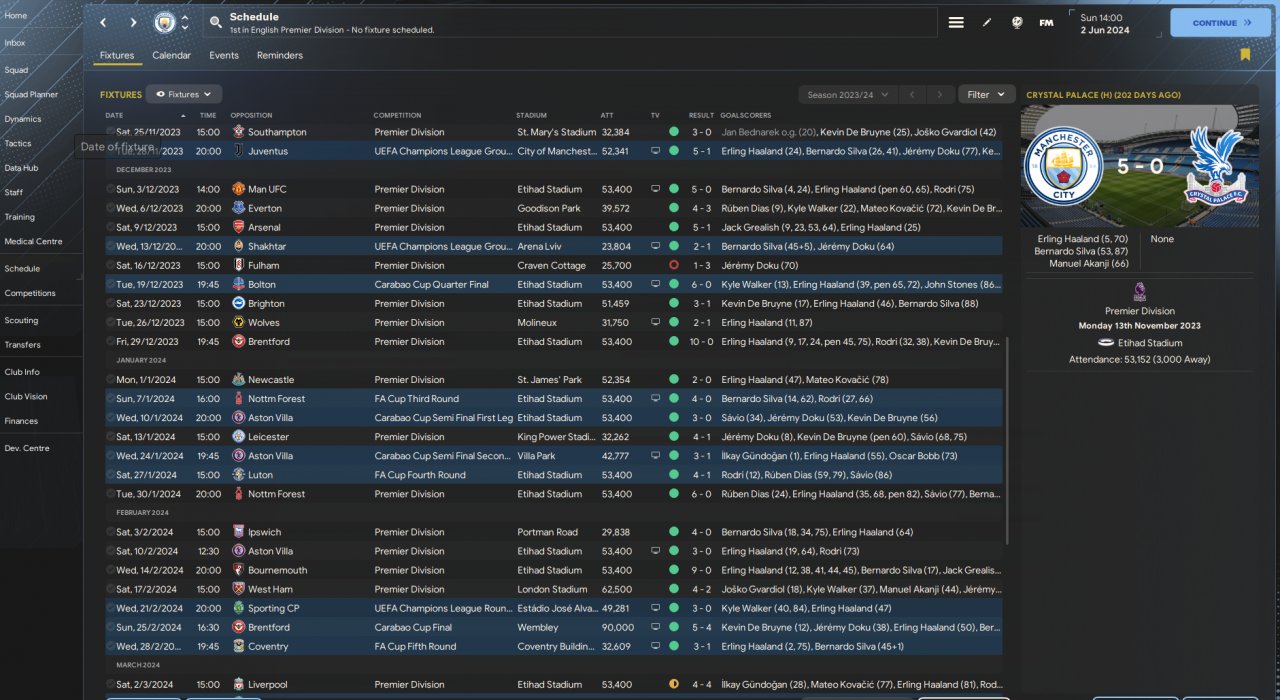This screenshot has height=700, width=1280.
Task: Open the Filter dropdown
Action: click(x=986, y=95)
